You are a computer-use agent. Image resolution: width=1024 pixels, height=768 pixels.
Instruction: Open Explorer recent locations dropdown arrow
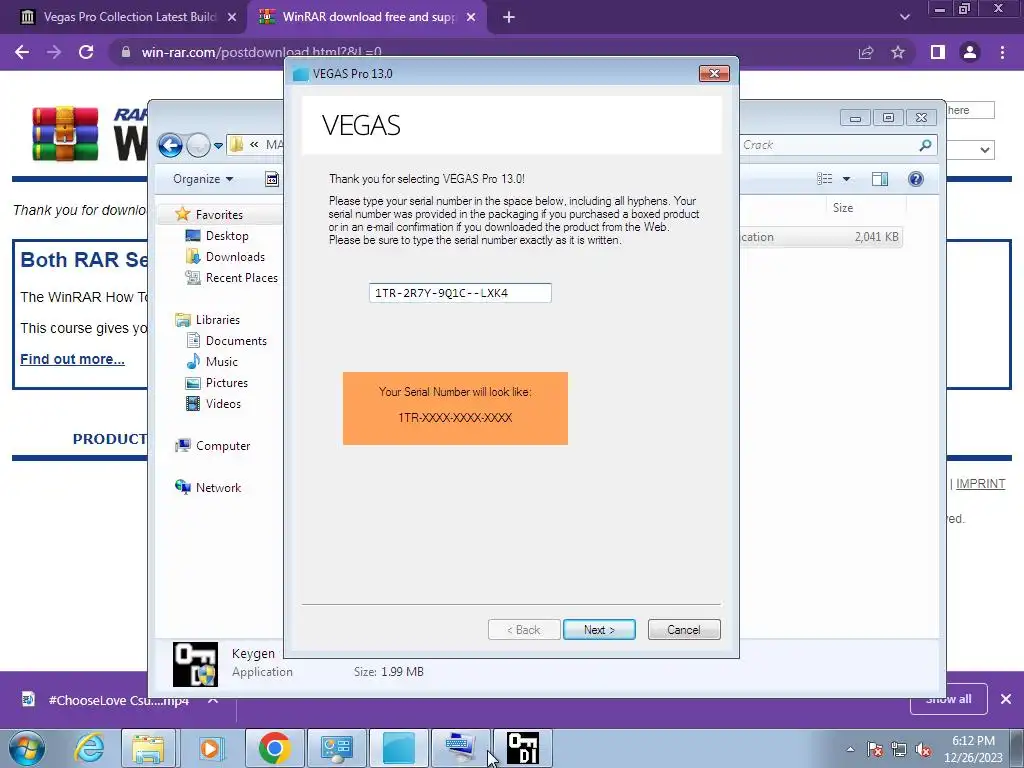pyautogui.click(x=218, y=146)
